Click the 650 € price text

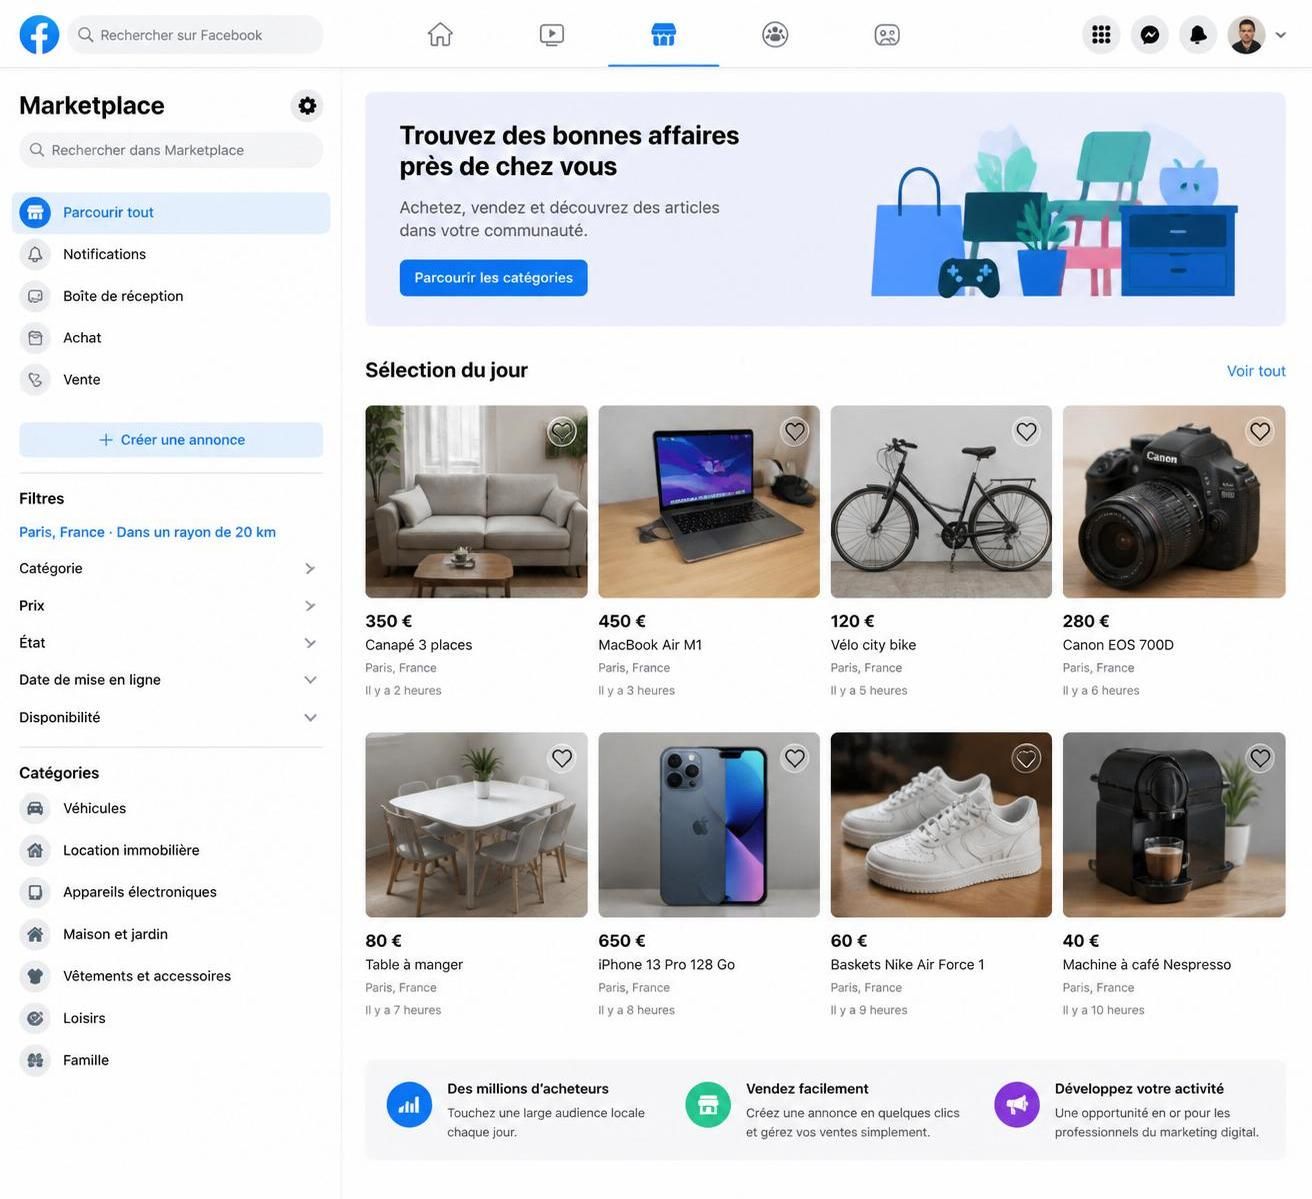tap(622, 941)
